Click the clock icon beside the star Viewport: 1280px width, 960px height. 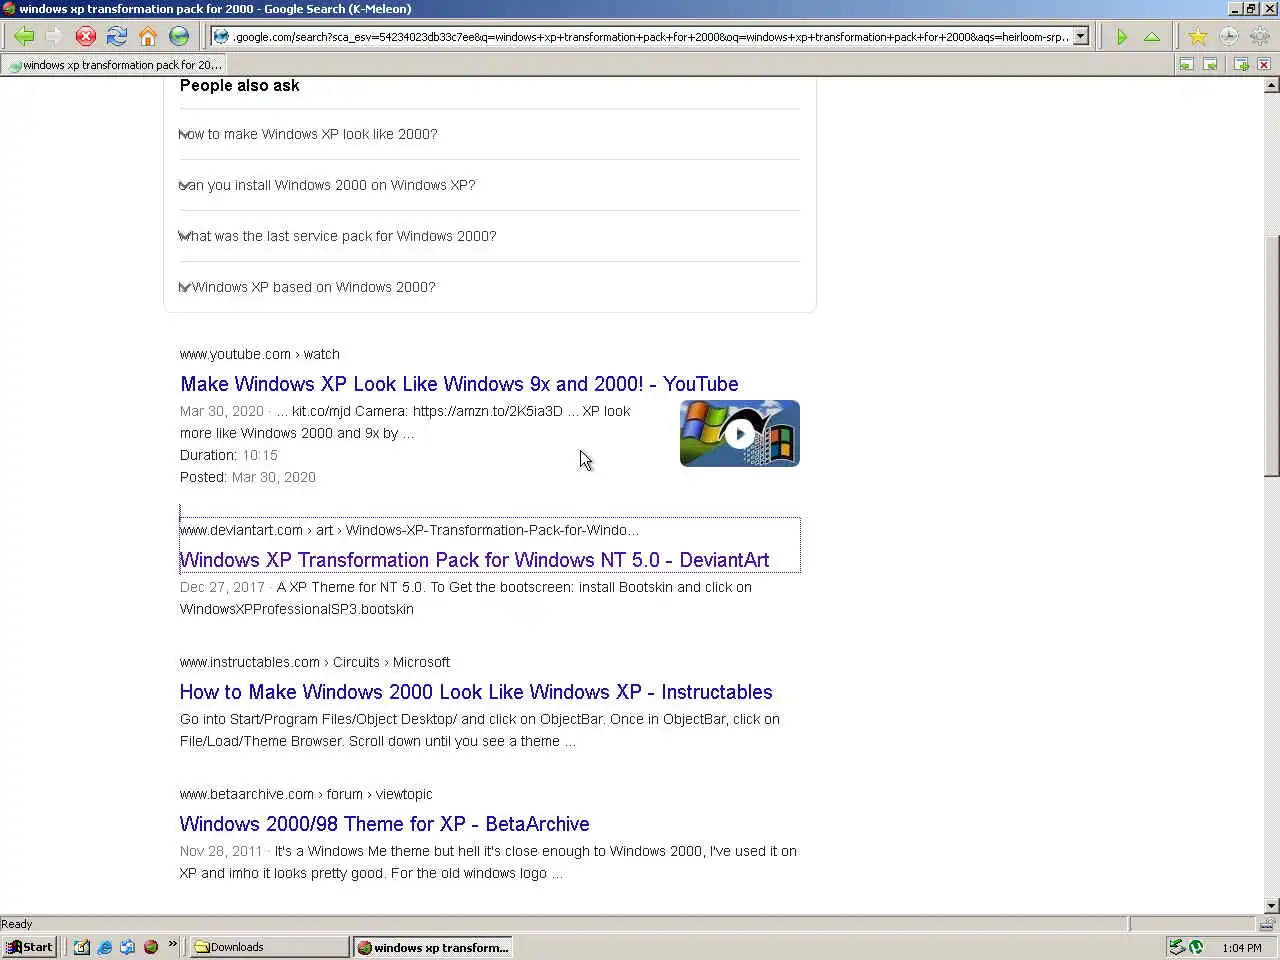pyautogui.click(x=1229, y=37)
